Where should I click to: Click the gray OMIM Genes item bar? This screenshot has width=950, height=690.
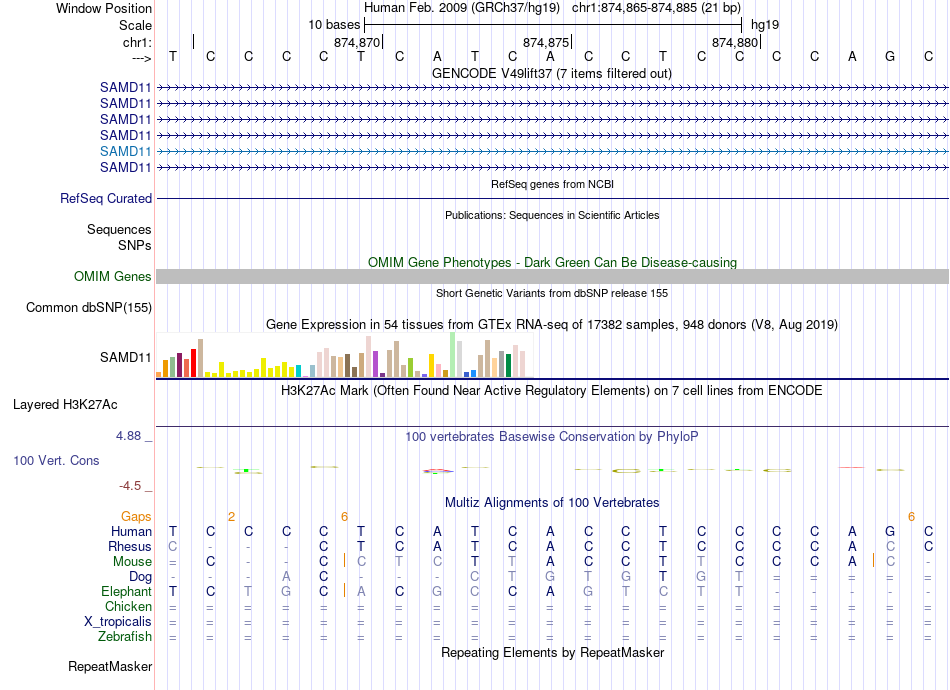tap(552, 277)
